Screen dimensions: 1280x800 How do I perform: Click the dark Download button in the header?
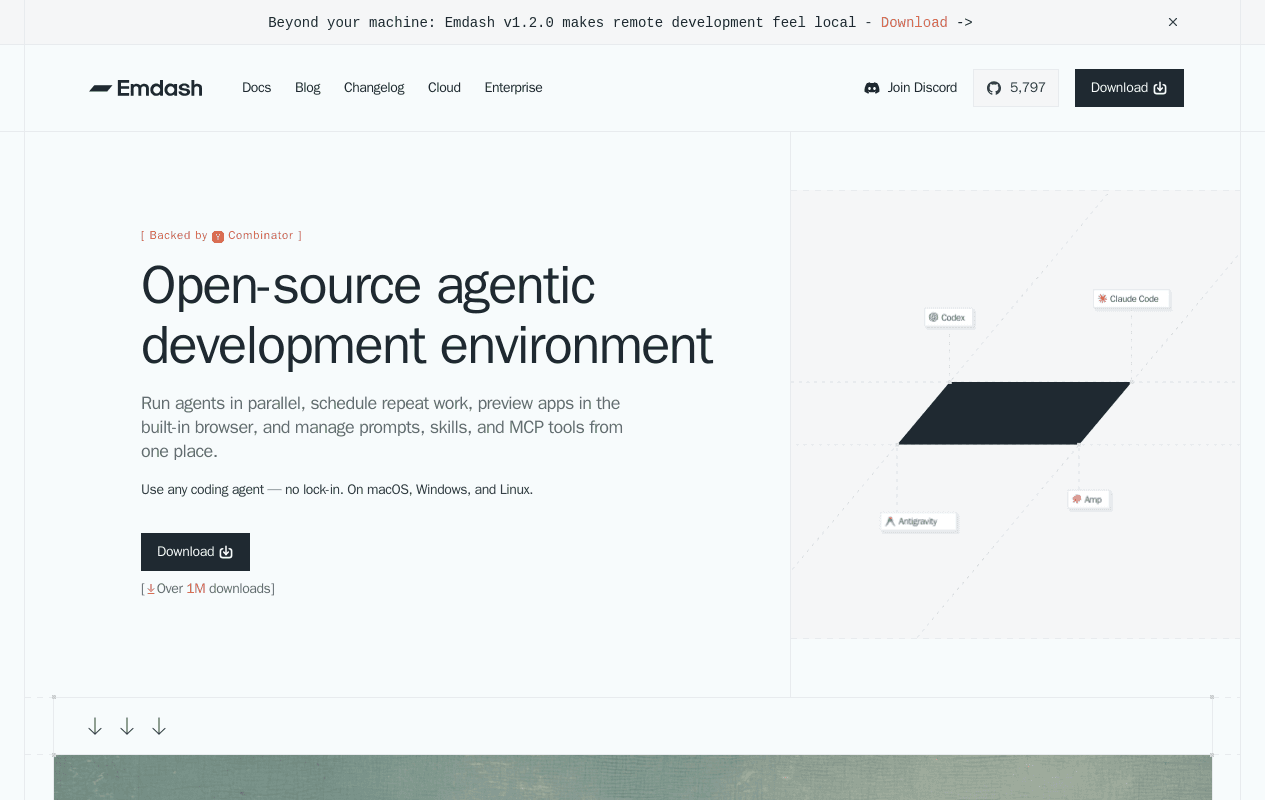coord(1129,88)
